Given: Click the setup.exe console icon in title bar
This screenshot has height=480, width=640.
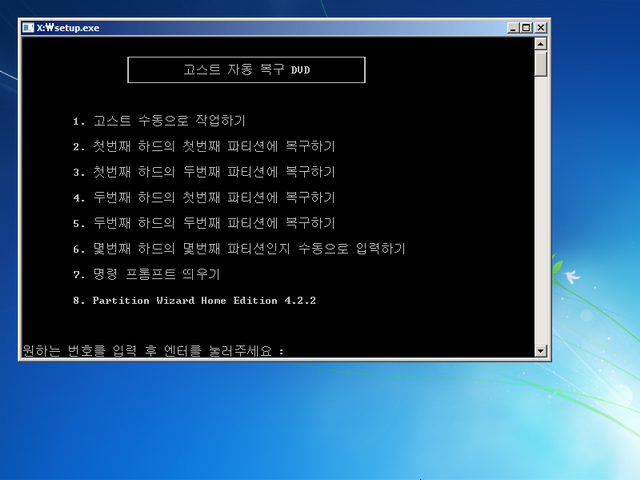Looking at the screenshot, I should click(28, 27).
